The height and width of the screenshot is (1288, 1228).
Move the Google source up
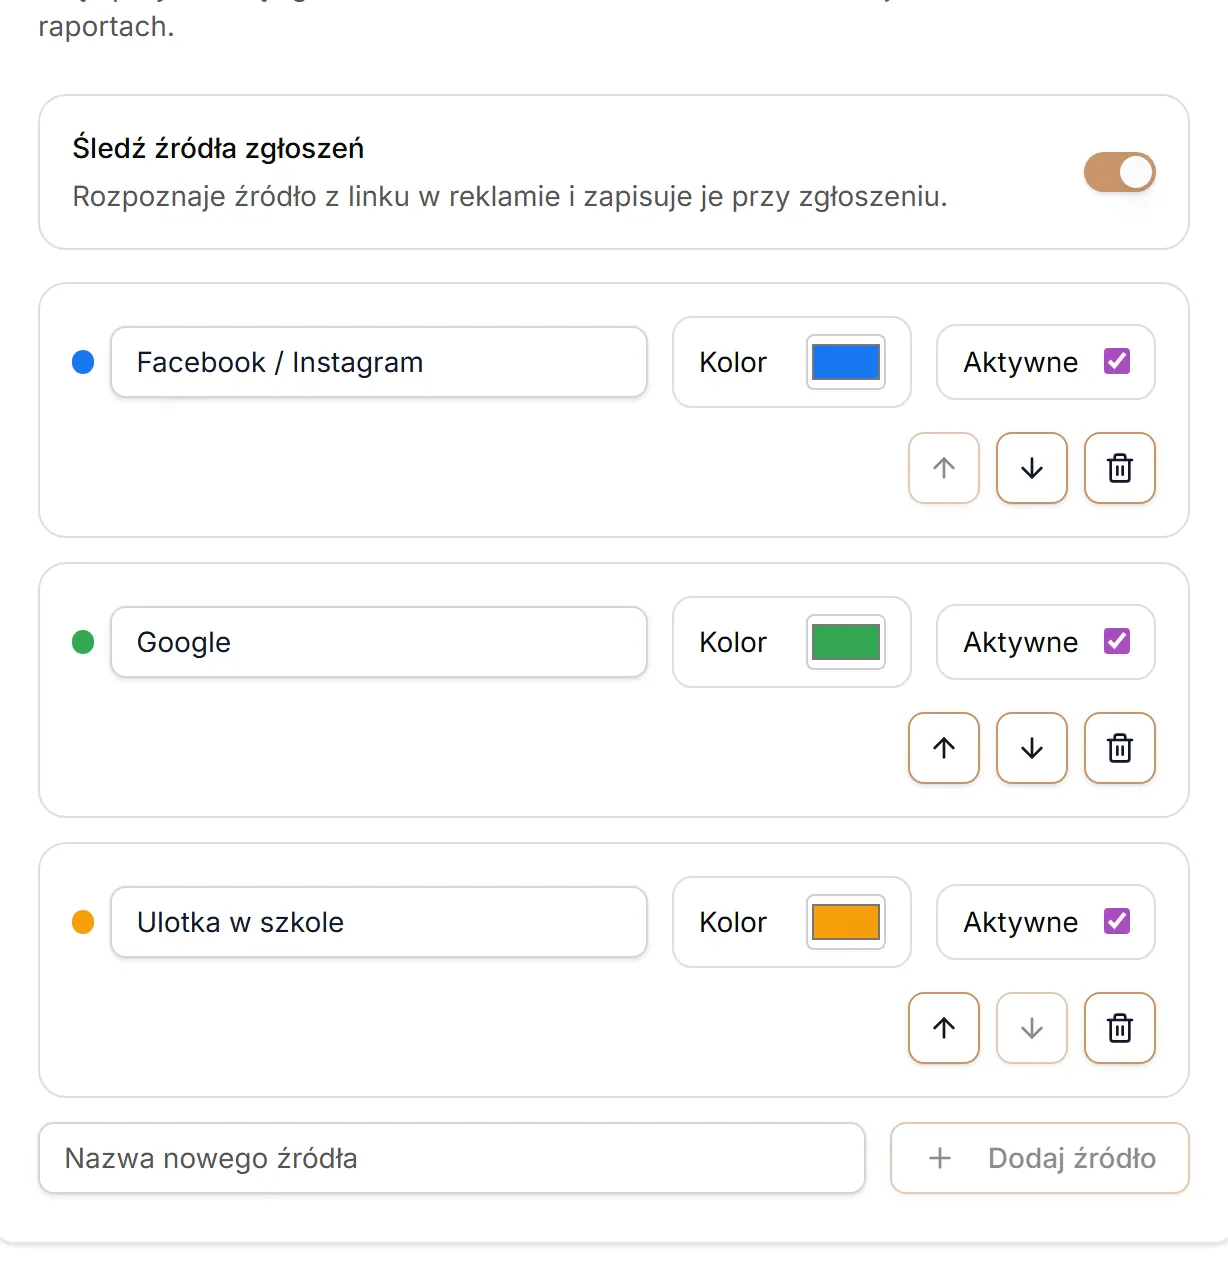coord(944,748)
